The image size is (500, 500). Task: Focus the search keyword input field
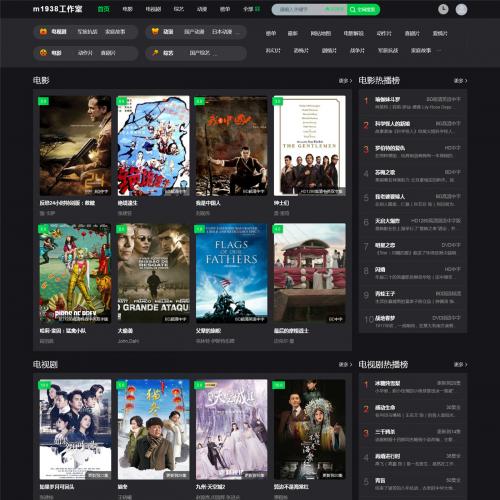309,10
